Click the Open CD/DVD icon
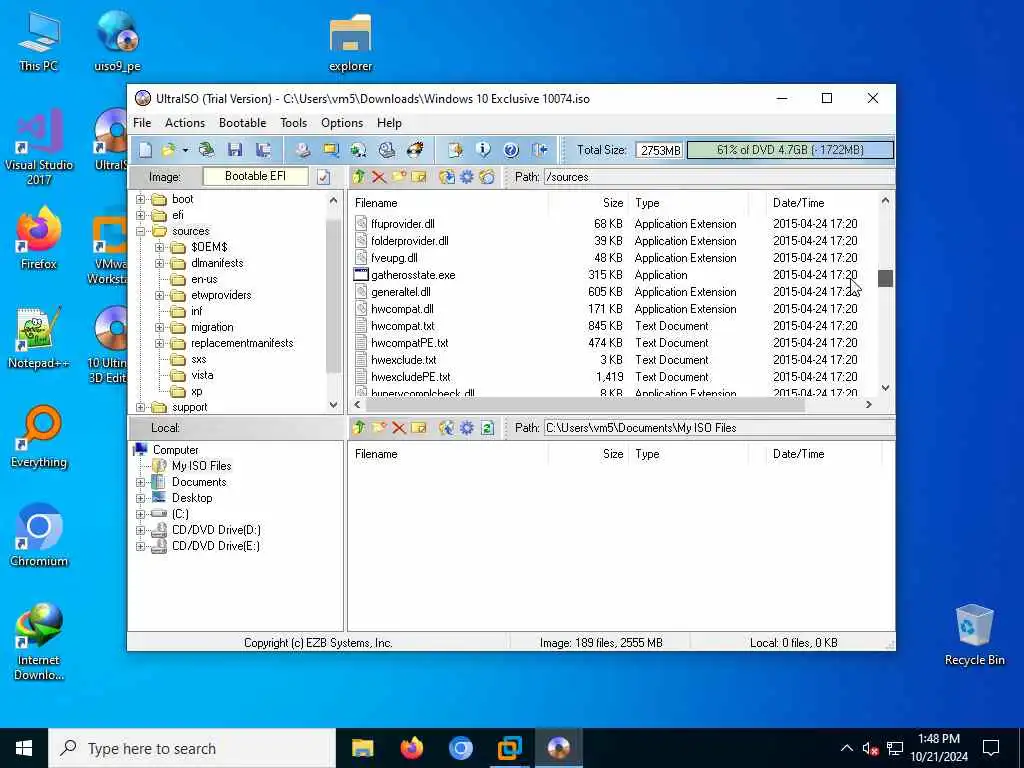The height and width of the screenshot is (768, 1024). [206, 150]
